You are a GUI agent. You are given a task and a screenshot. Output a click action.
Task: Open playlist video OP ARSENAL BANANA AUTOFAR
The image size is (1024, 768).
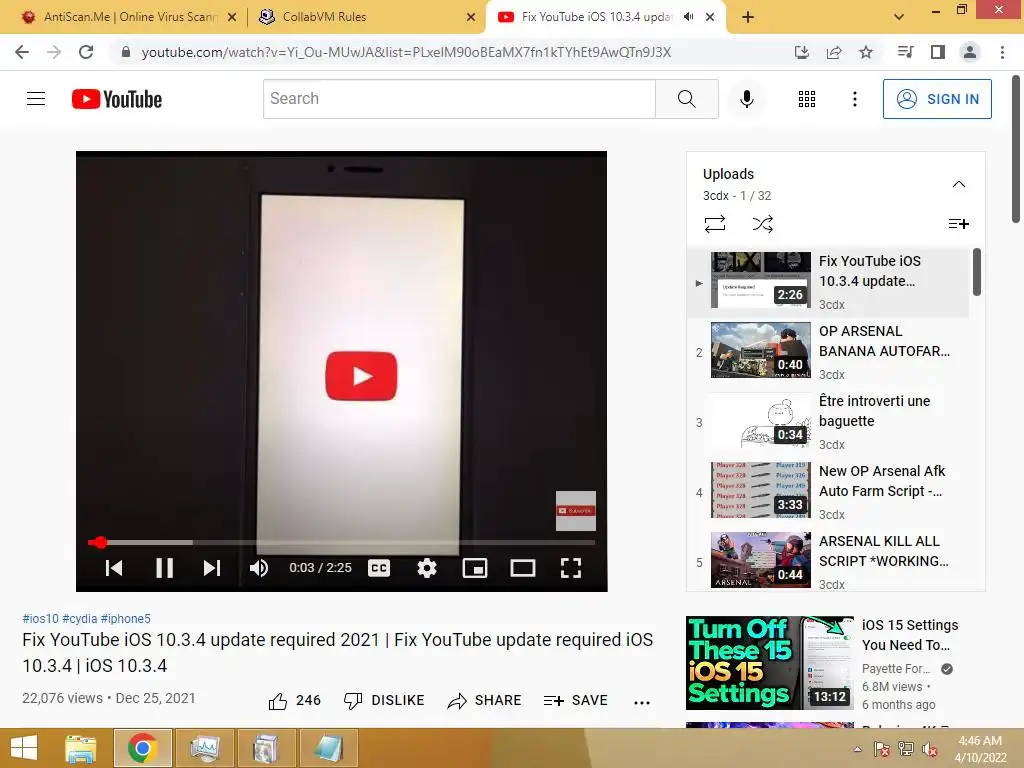[x=828, y=351]
